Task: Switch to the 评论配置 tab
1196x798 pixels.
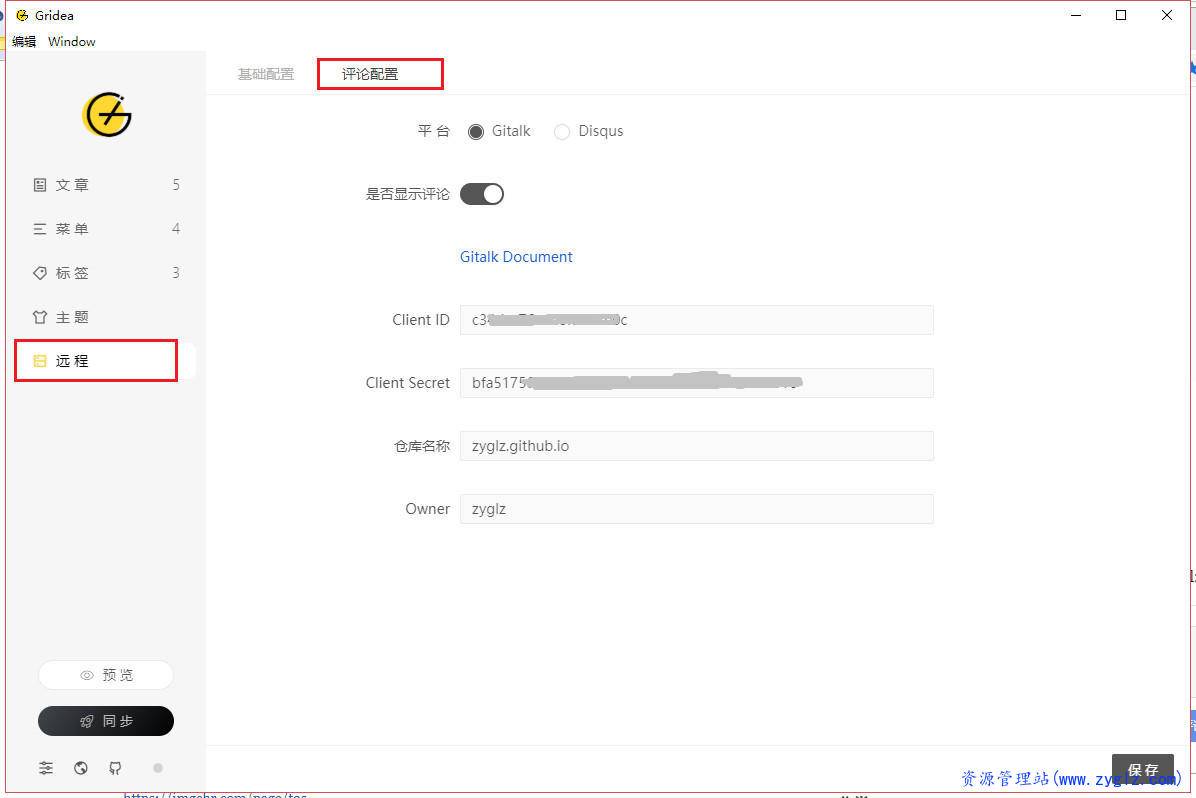Action: pyautogui.click(x=370, y=74)
